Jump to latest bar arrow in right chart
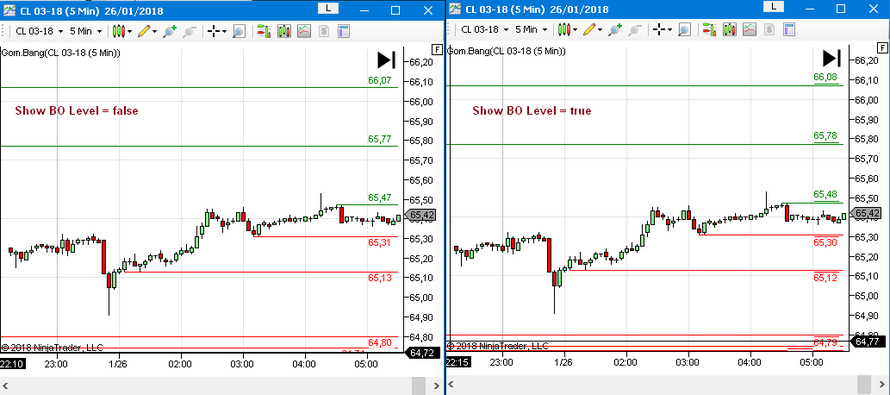This screenshot has height=395, width=890. [x=832, y=58]
